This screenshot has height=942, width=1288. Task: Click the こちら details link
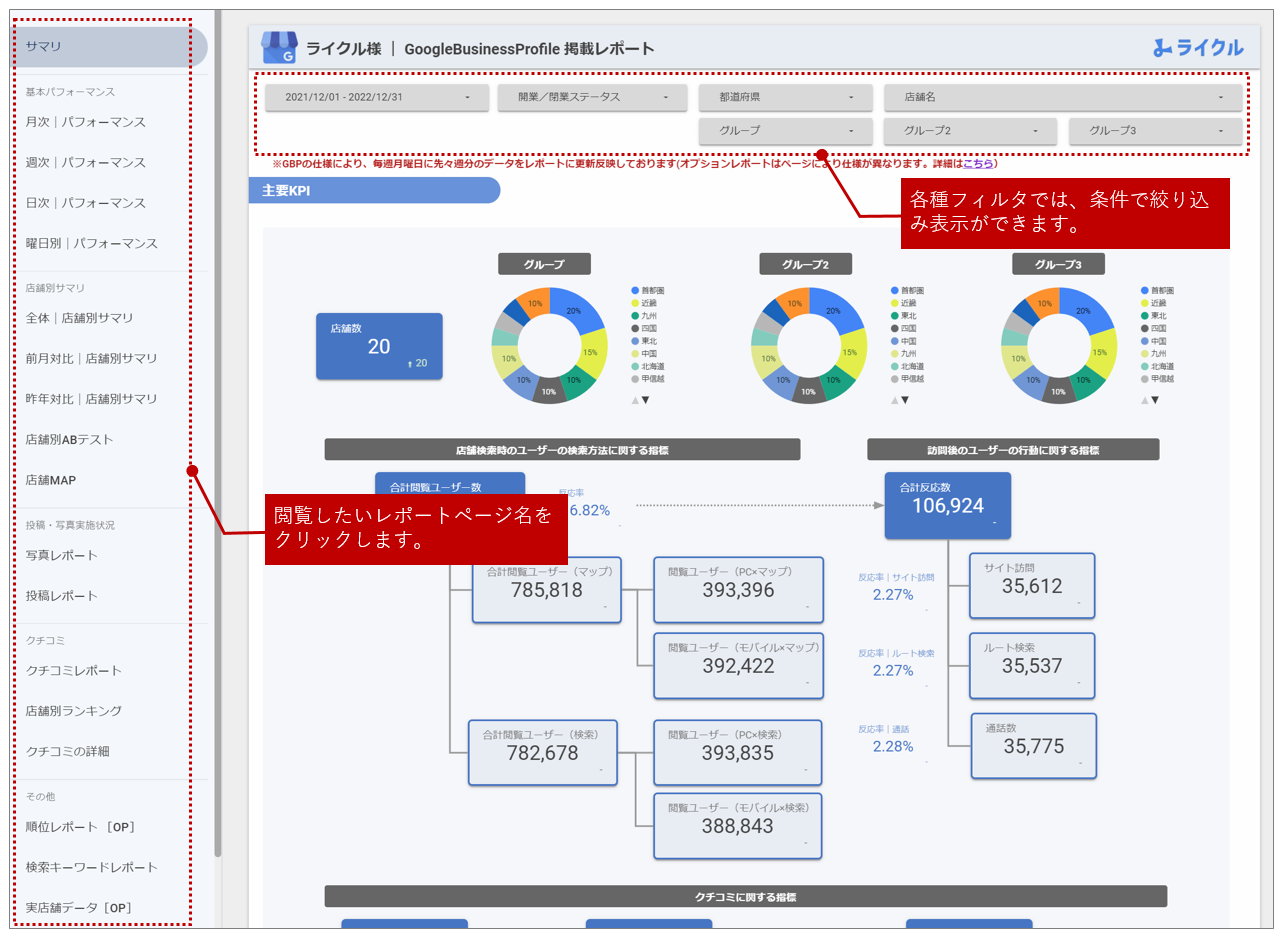click(978, 163)
